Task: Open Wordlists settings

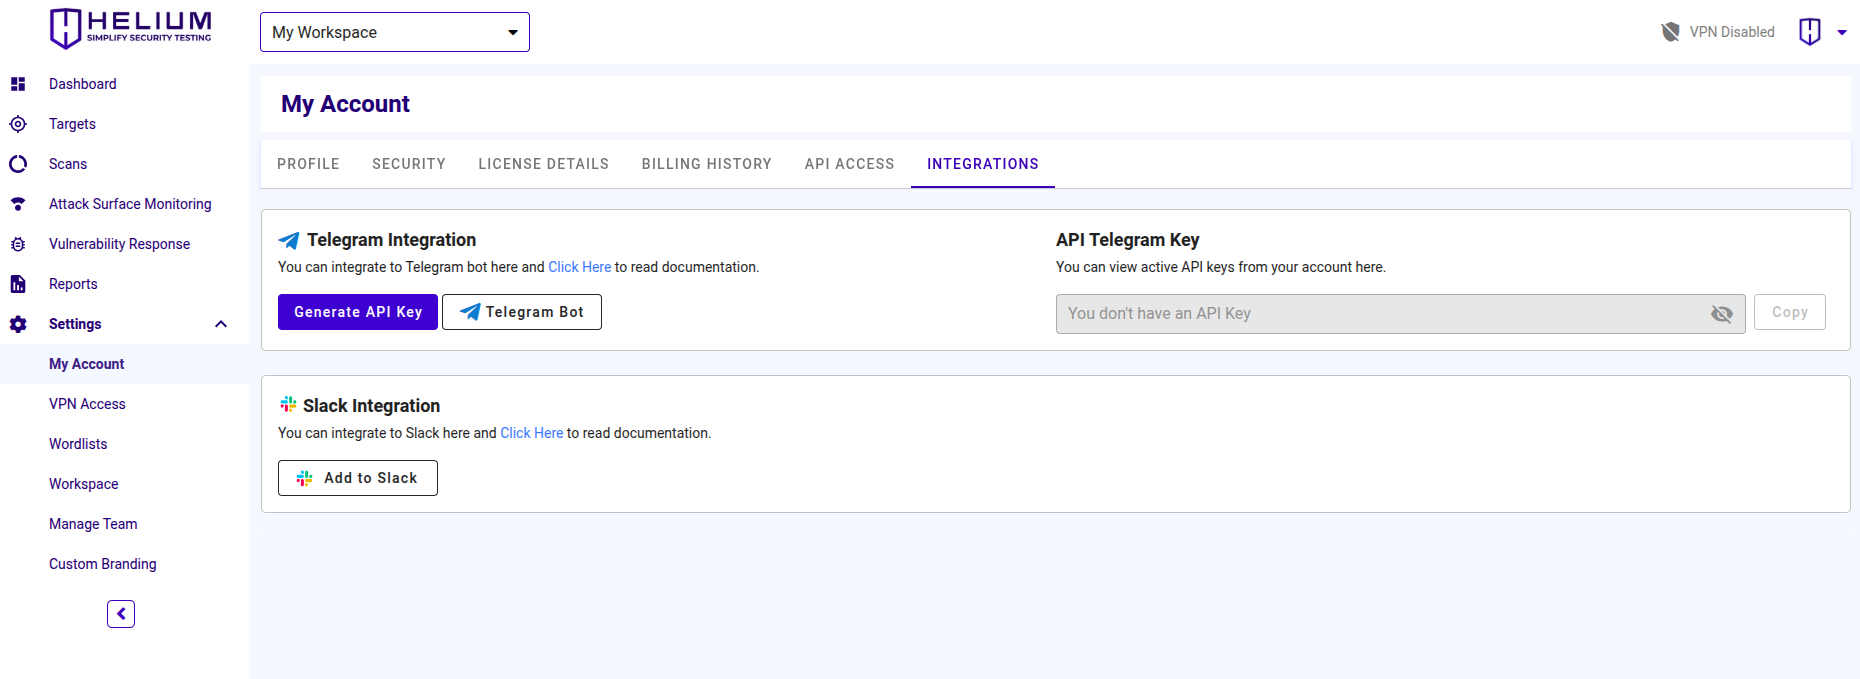Action: click(x=78, y=444)
